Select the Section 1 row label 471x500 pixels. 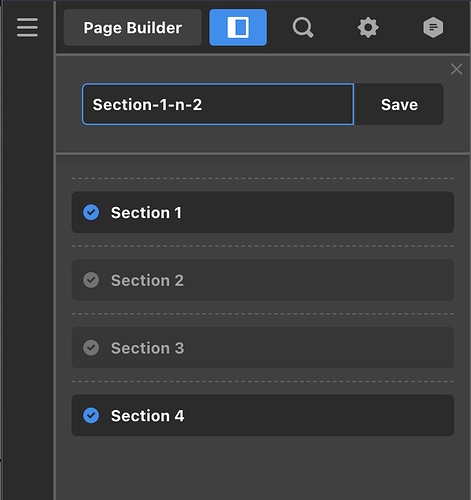[146, 213]
